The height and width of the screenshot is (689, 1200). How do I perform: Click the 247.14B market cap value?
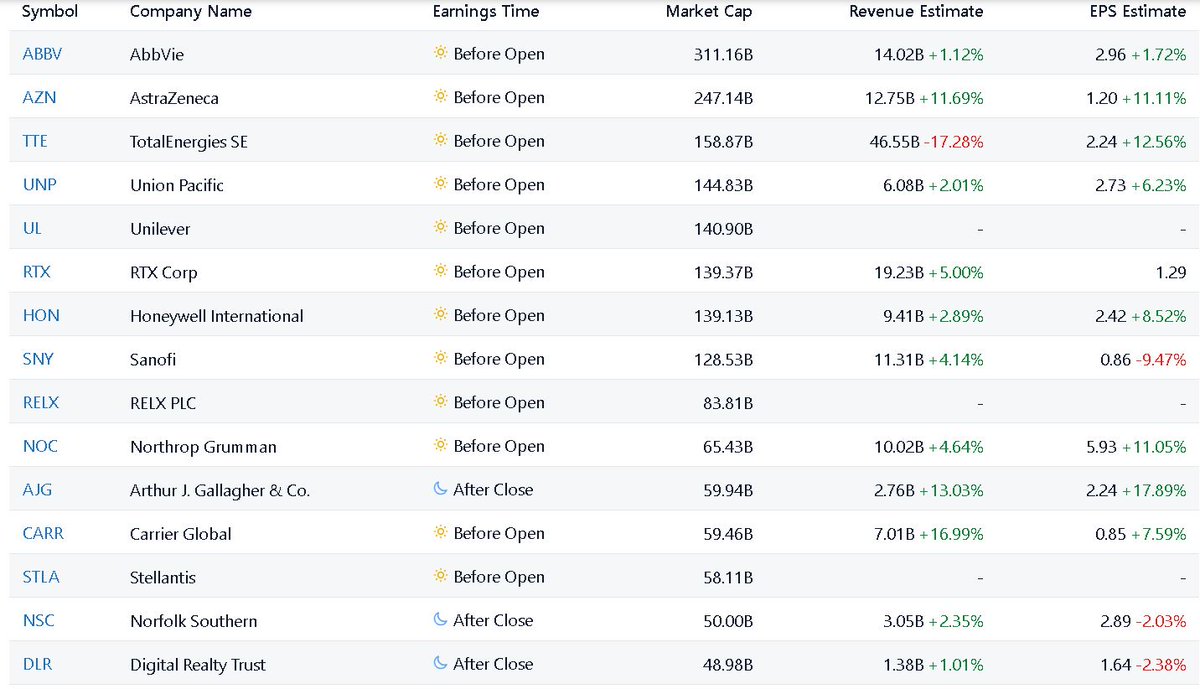723,98
